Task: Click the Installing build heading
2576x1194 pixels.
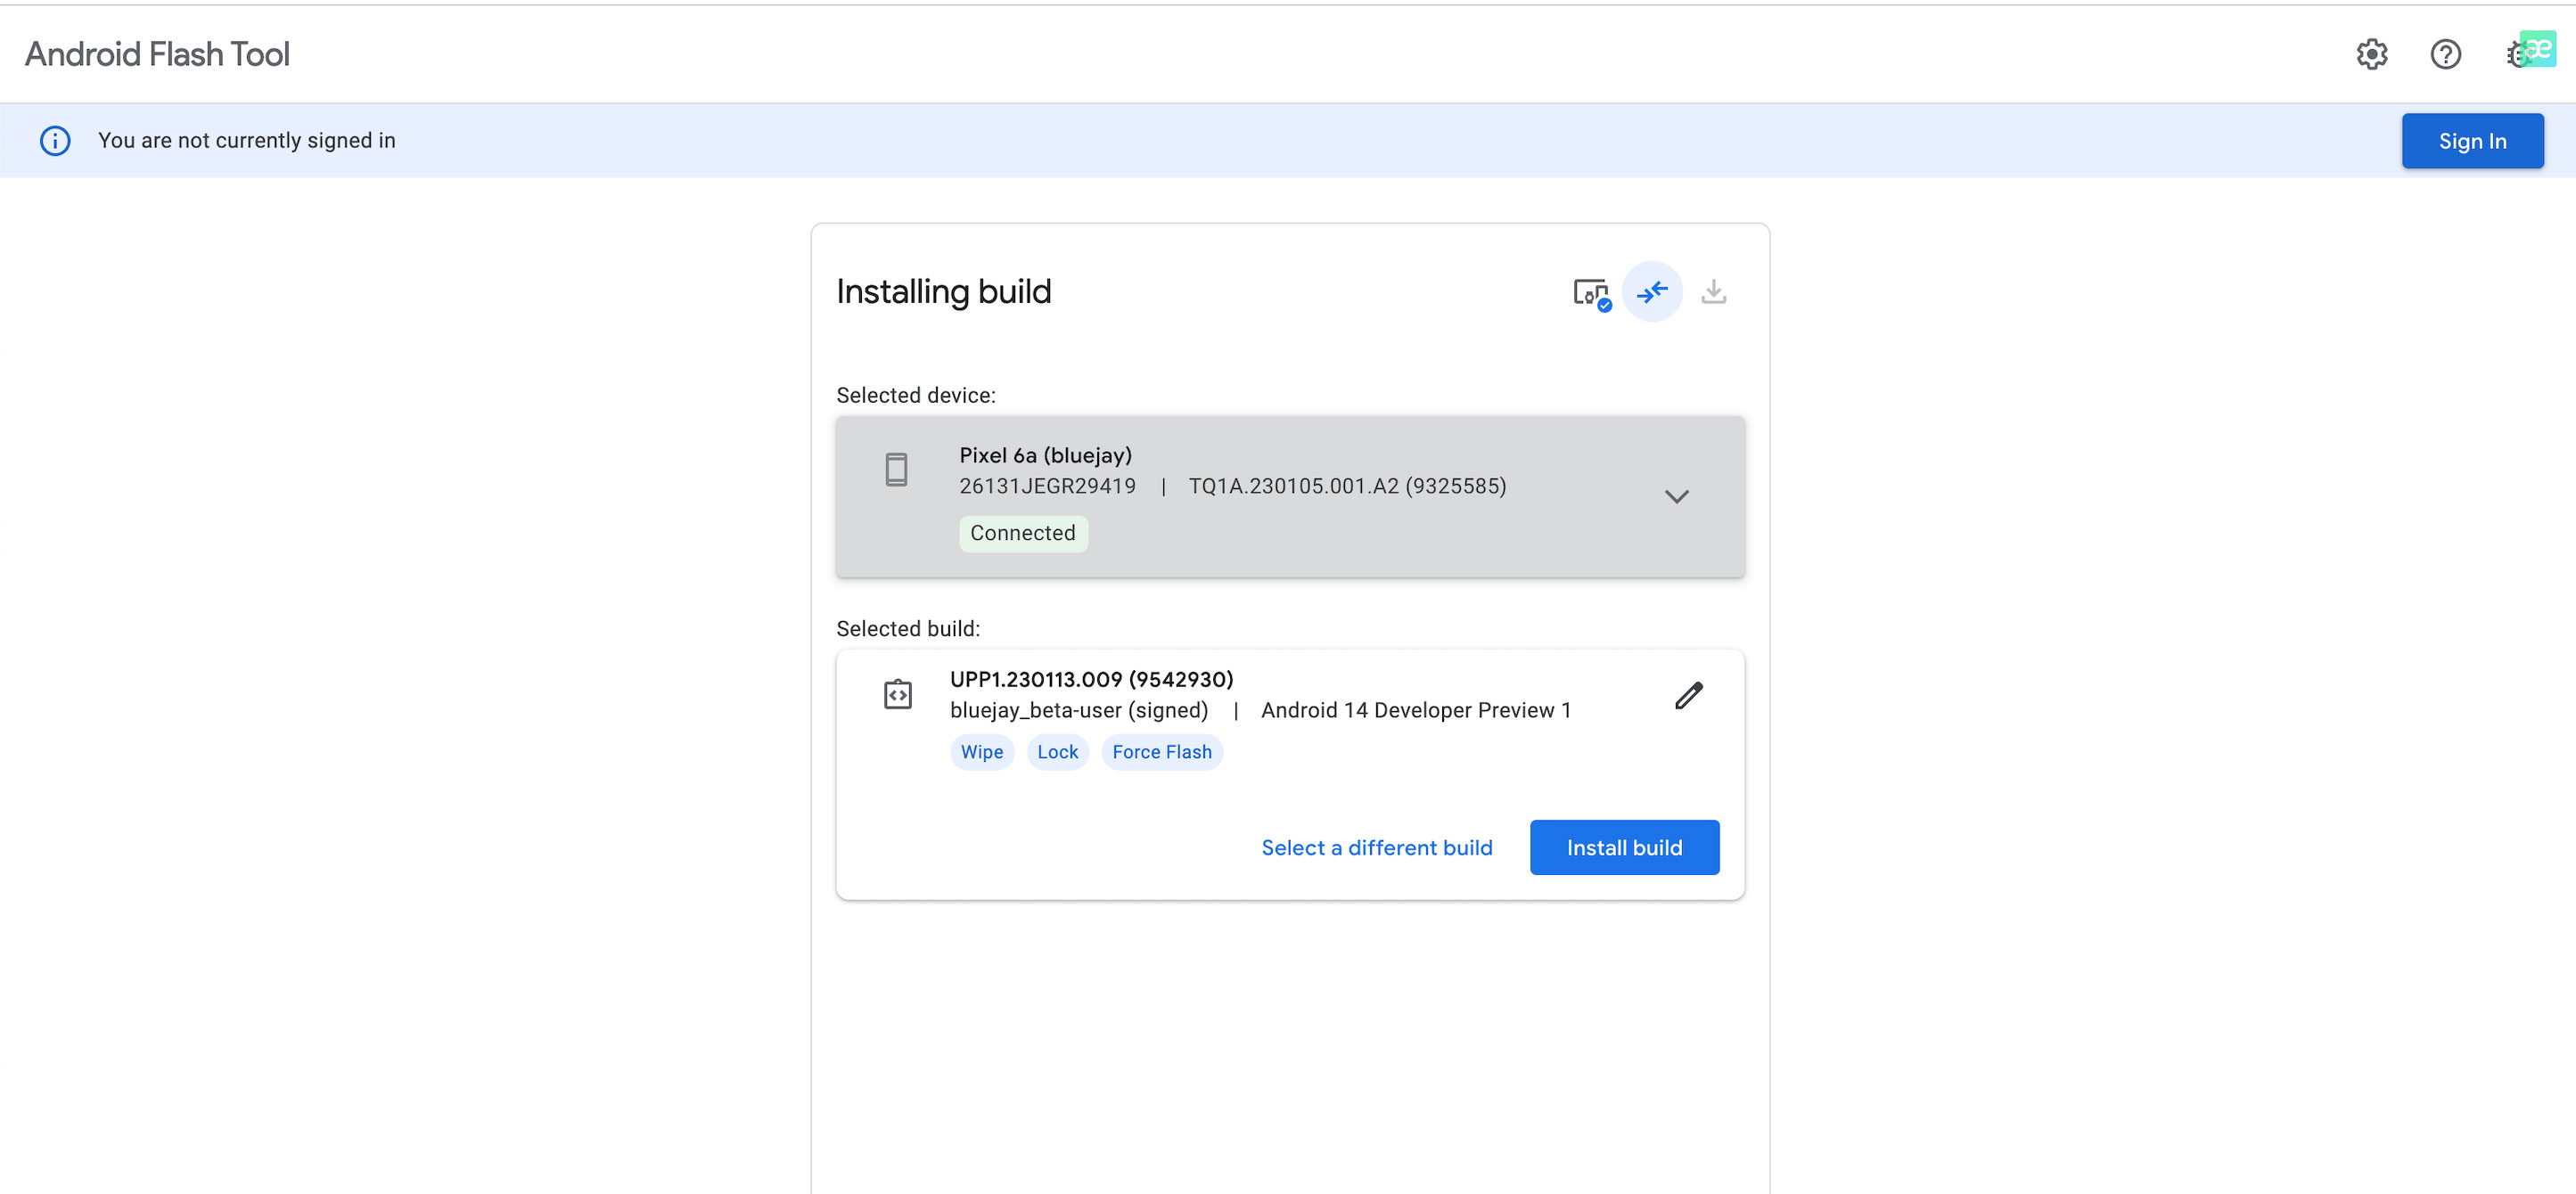Action: pos(944,292)
